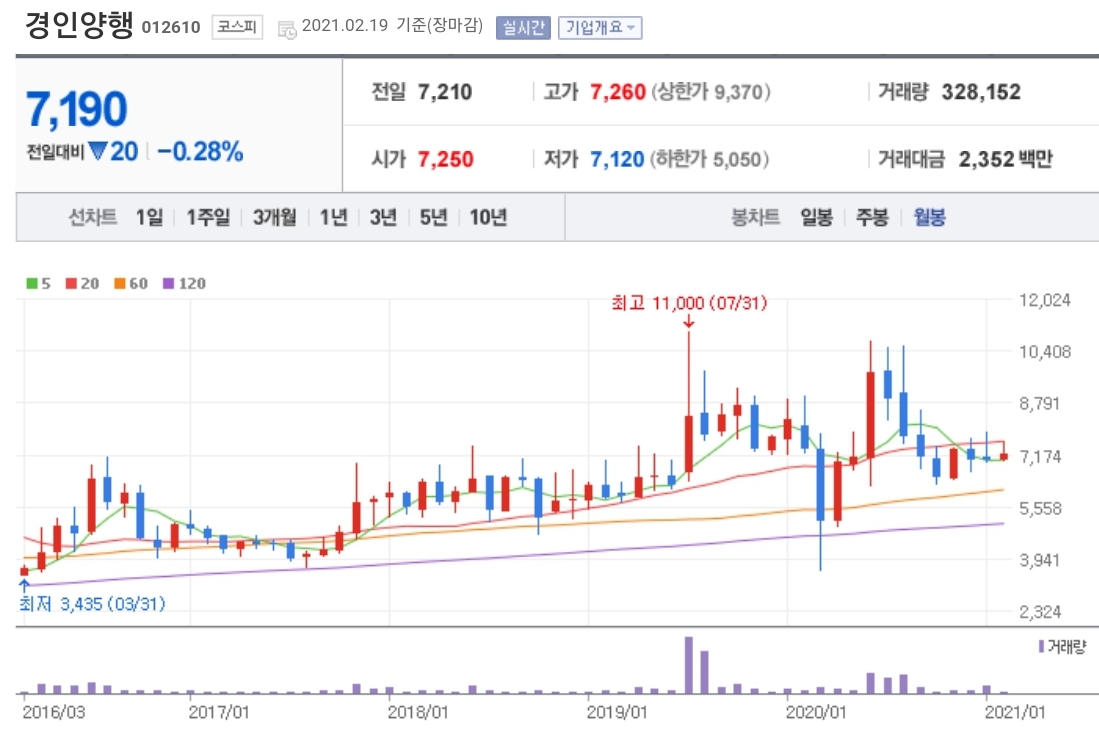1099x734 pixels.
Task: Switch to the 3개월 line chart
Action: pos(275,217)
